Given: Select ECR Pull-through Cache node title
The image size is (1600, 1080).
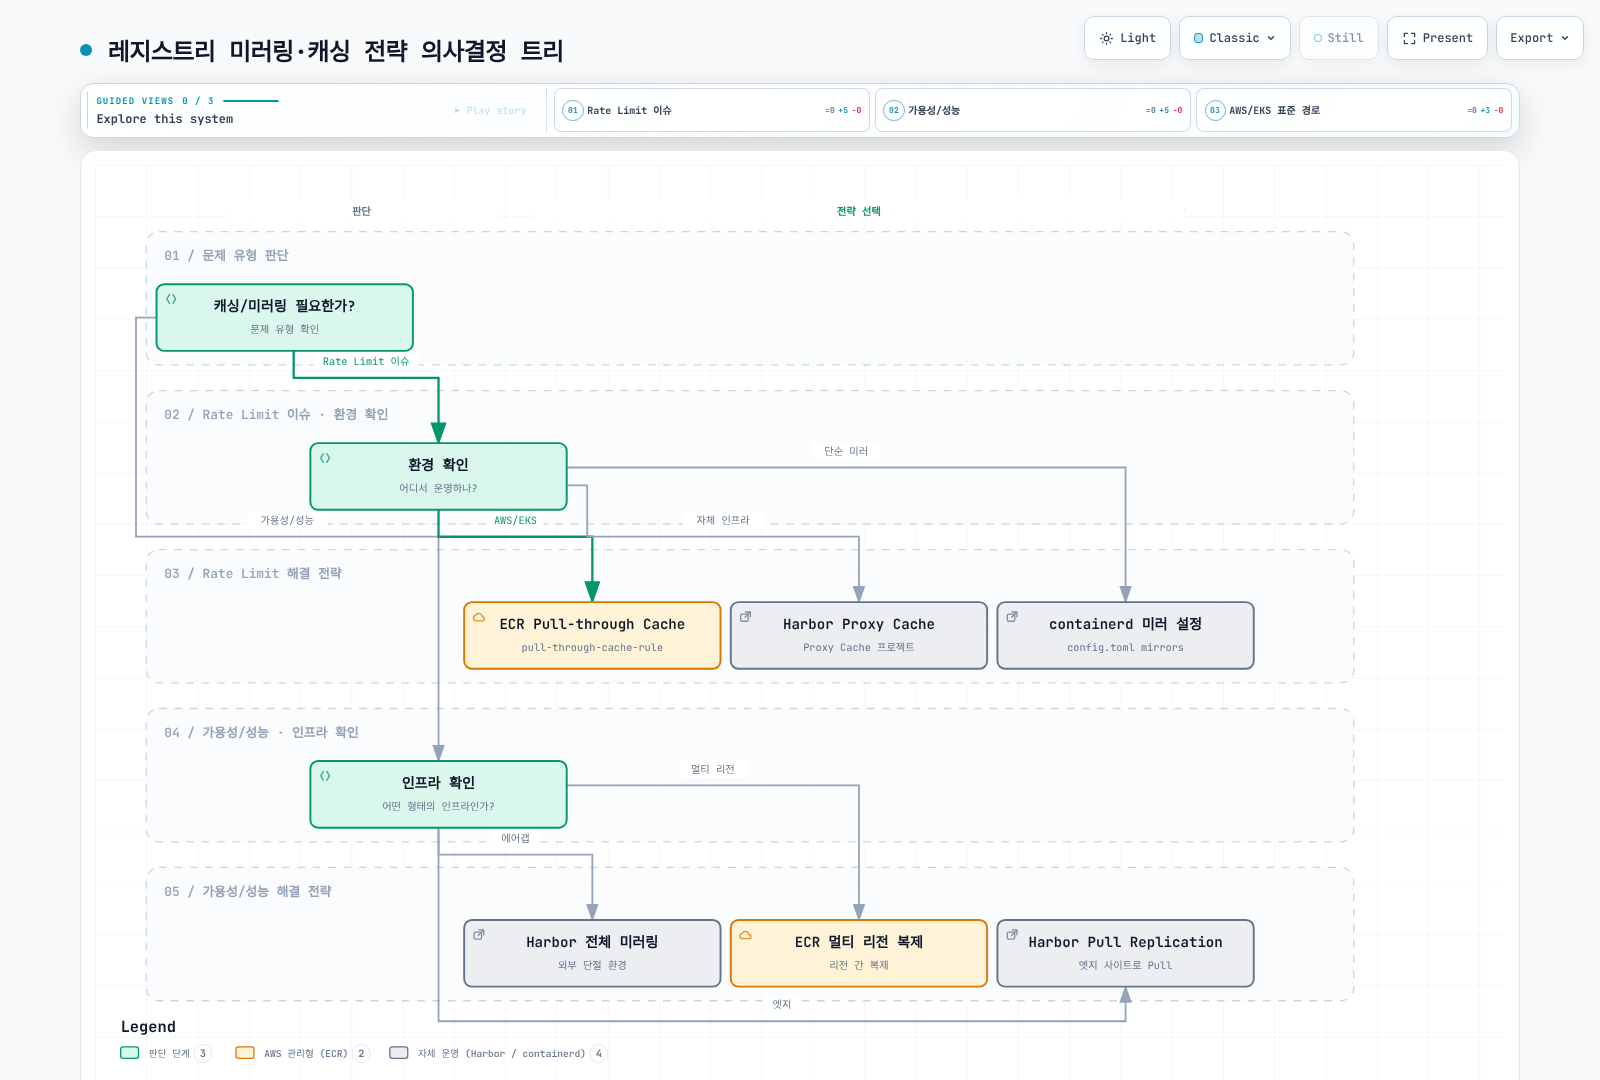Looking at the screenshot, I should [x=592, y=624].
